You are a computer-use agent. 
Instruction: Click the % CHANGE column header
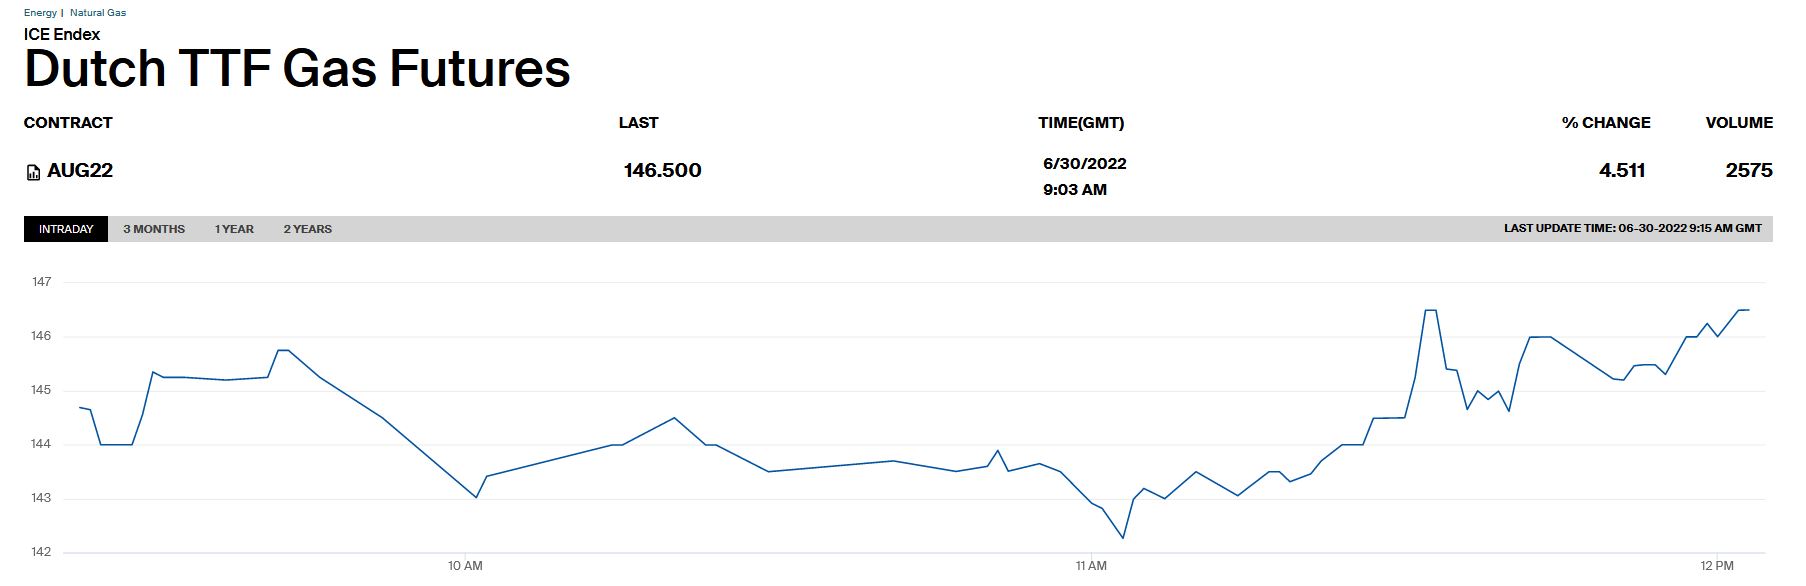1605,123
